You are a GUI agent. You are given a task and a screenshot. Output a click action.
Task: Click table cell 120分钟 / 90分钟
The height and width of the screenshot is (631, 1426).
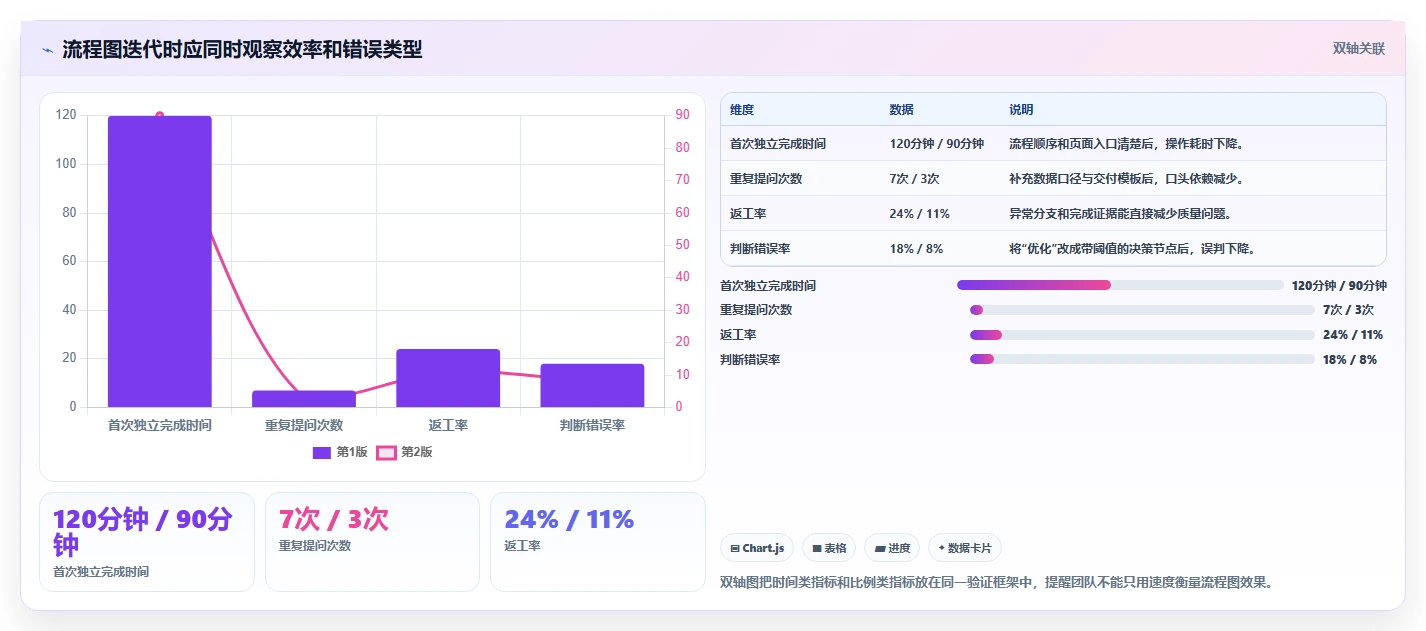937,144
